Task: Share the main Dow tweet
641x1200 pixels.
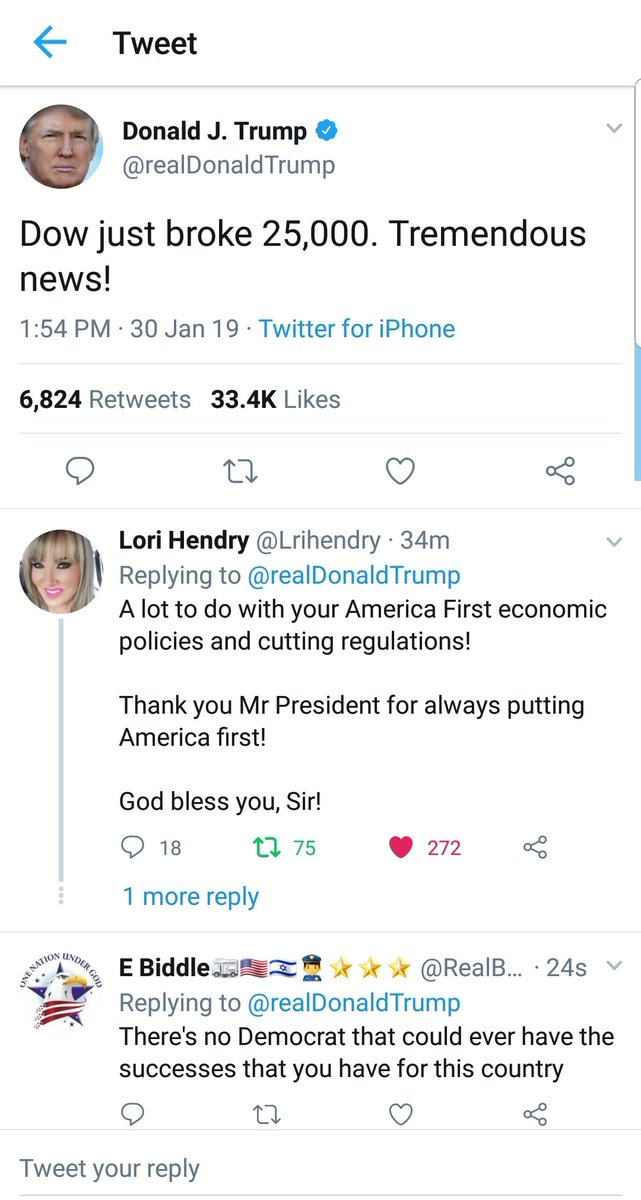Action: [560, 471]
